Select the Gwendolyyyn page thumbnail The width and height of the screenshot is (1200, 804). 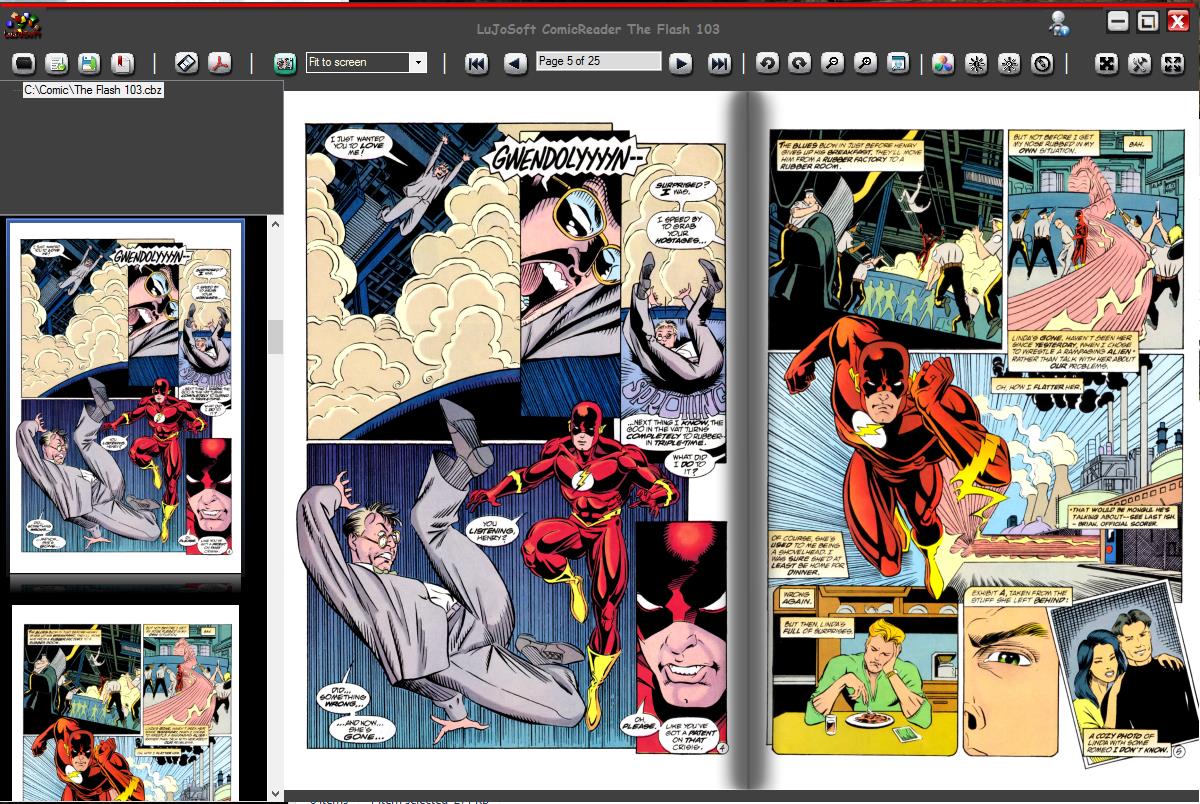125,396
